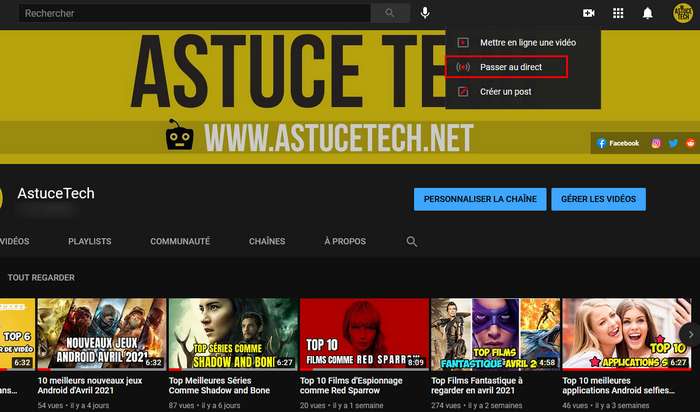
Task: Click title Top 10 meilleures applications Android
Action: point(618,386)
